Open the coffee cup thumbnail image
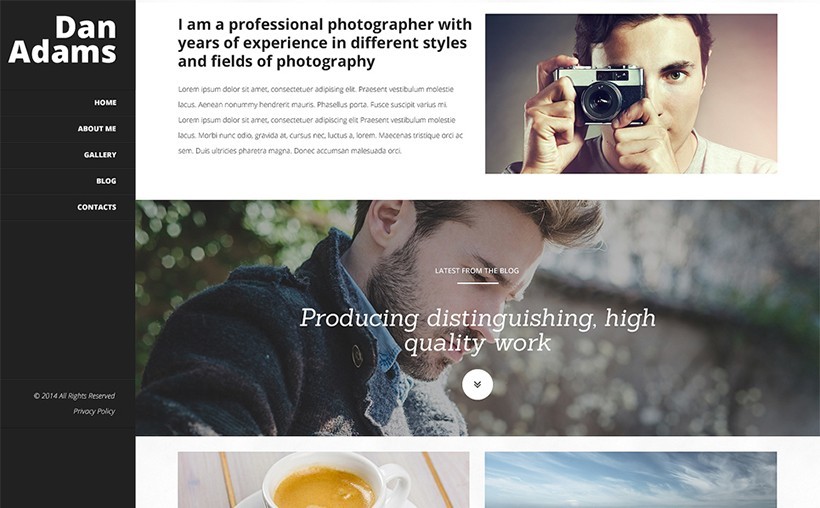Screen dimensions: 820x508 pos(323,480)
